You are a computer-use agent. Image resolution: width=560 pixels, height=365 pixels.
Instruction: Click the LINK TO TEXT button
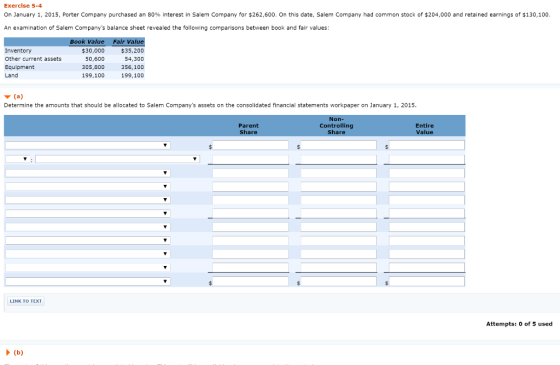click(x=26, y=301)
